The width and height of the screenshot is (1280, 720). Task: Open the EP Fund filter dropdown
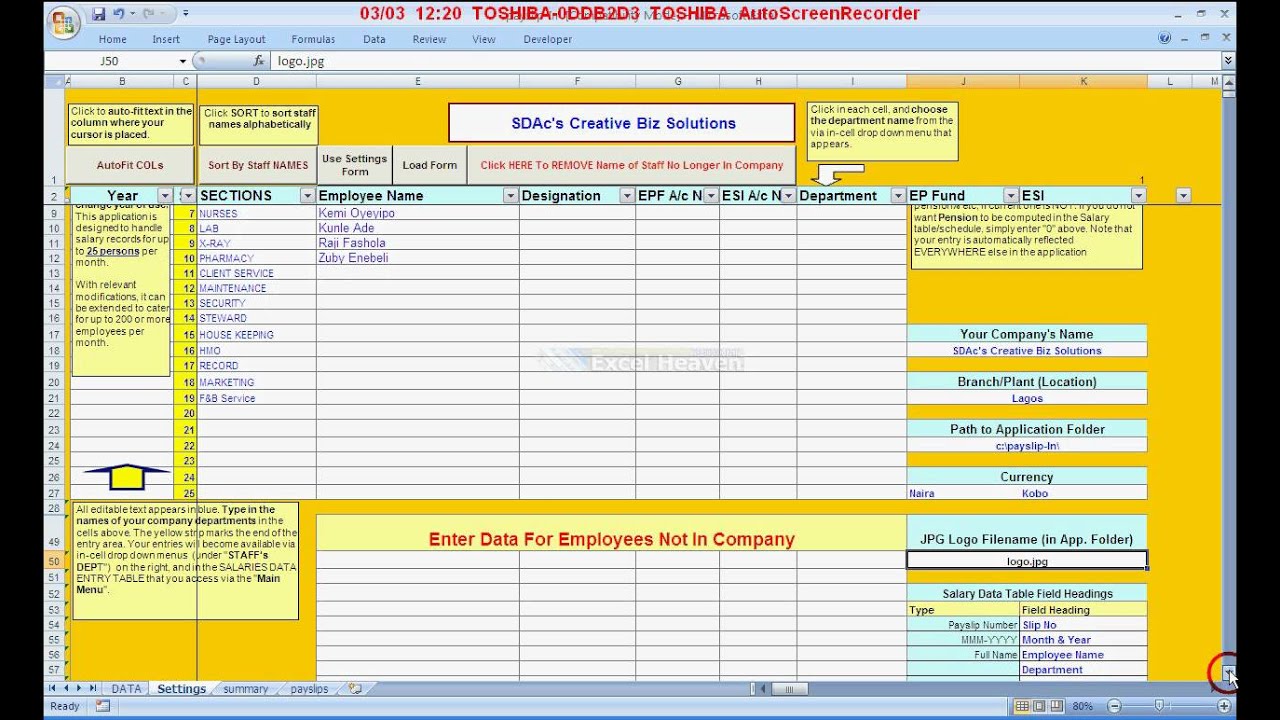(x=1011, y=196)
